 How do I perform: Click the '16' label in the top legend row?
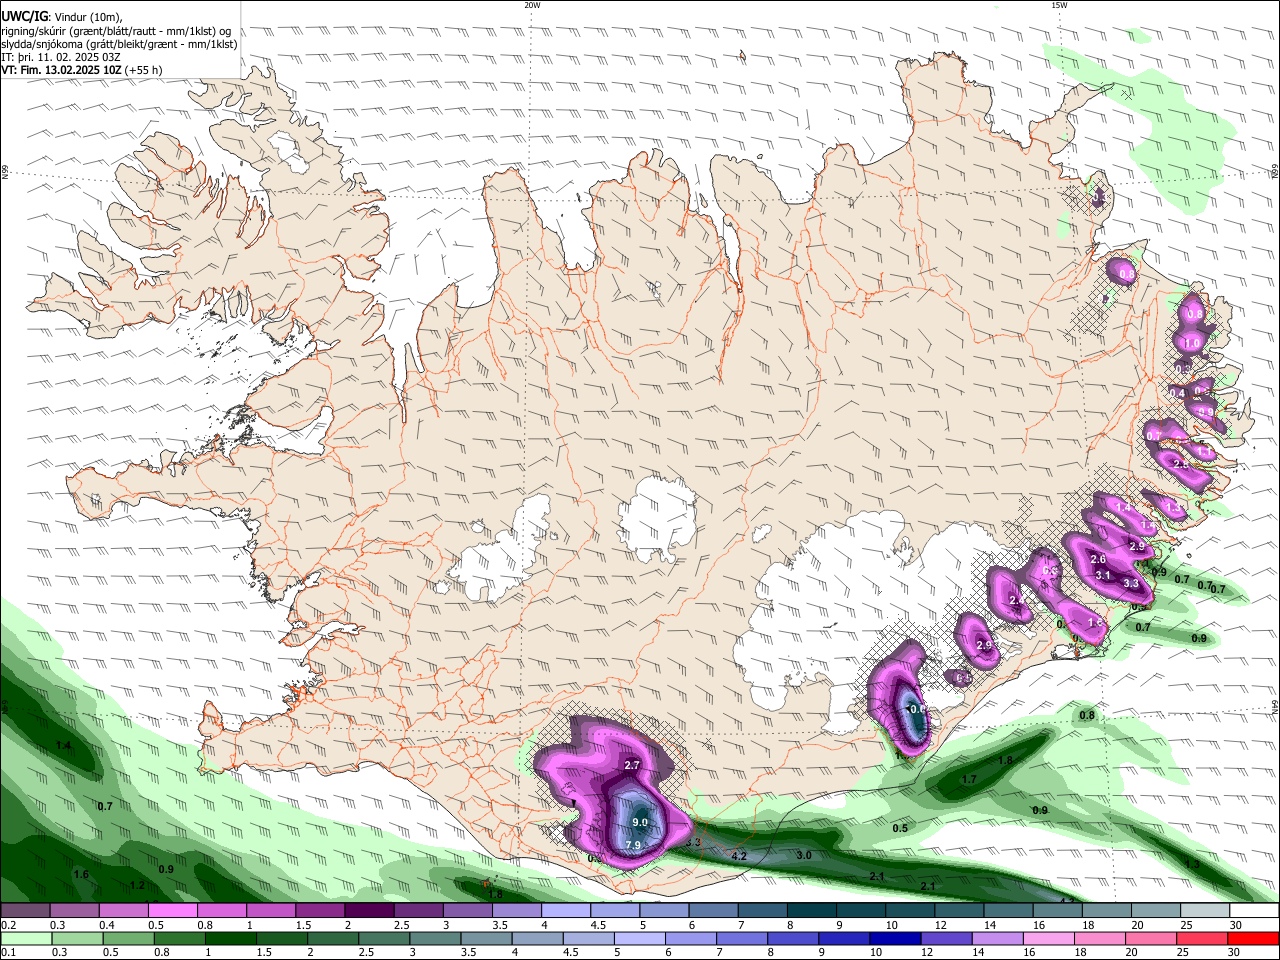(x=1040, y=925)
